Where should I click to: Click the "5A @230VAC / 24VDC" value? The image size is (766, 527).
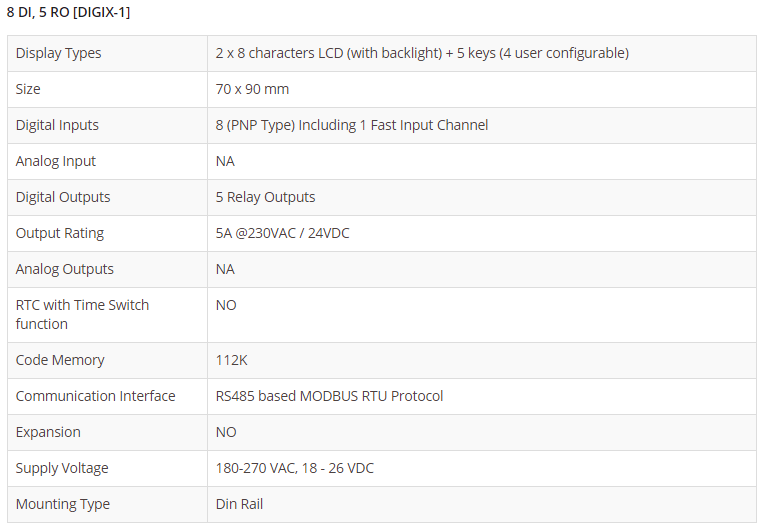283,233
